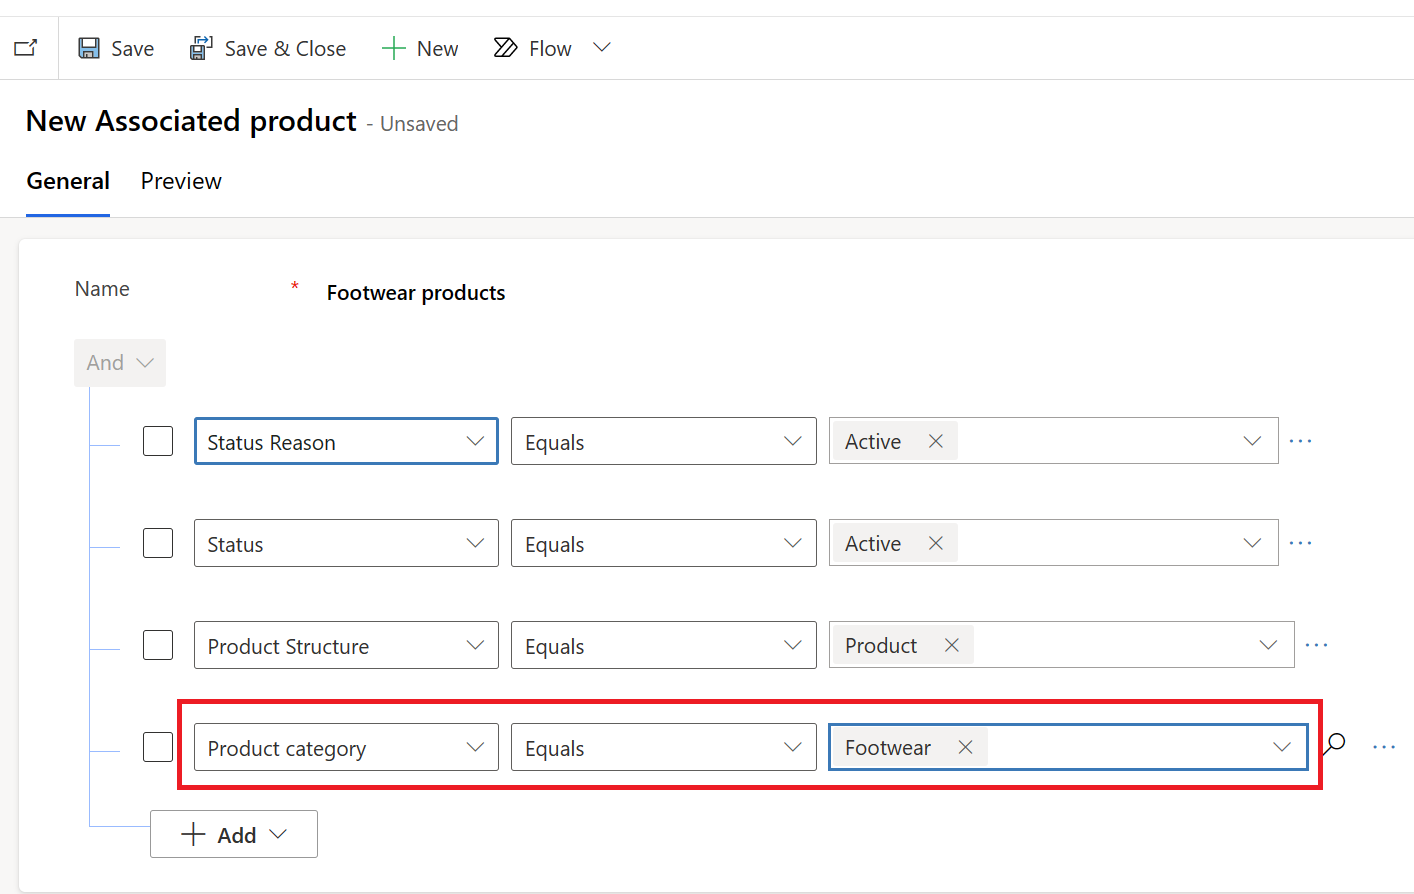
Task: Expand value list for Product Structure row
Action: tap(1268, 645)
